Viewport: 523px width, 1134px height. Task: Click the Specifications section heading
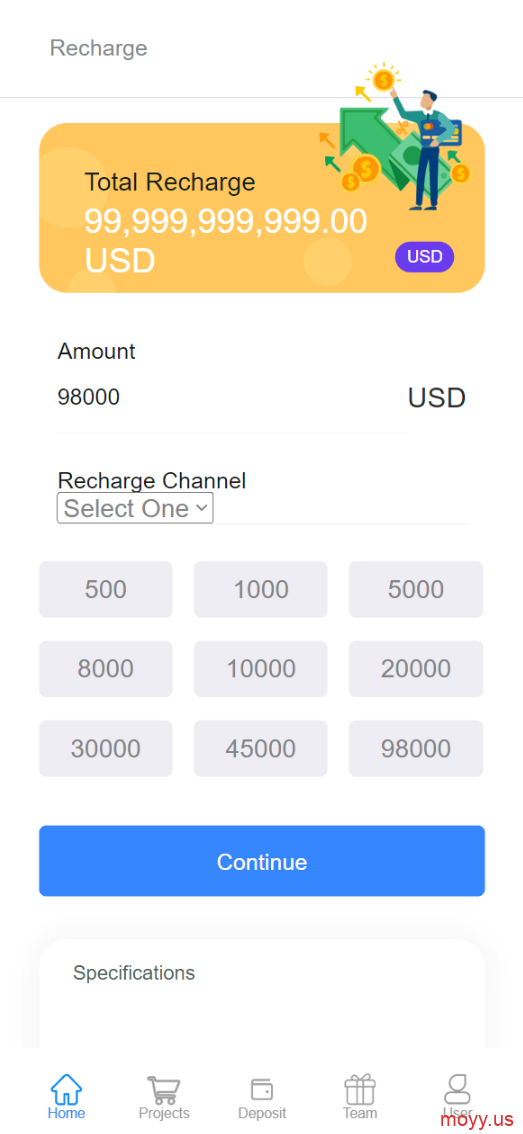(134, 973)
